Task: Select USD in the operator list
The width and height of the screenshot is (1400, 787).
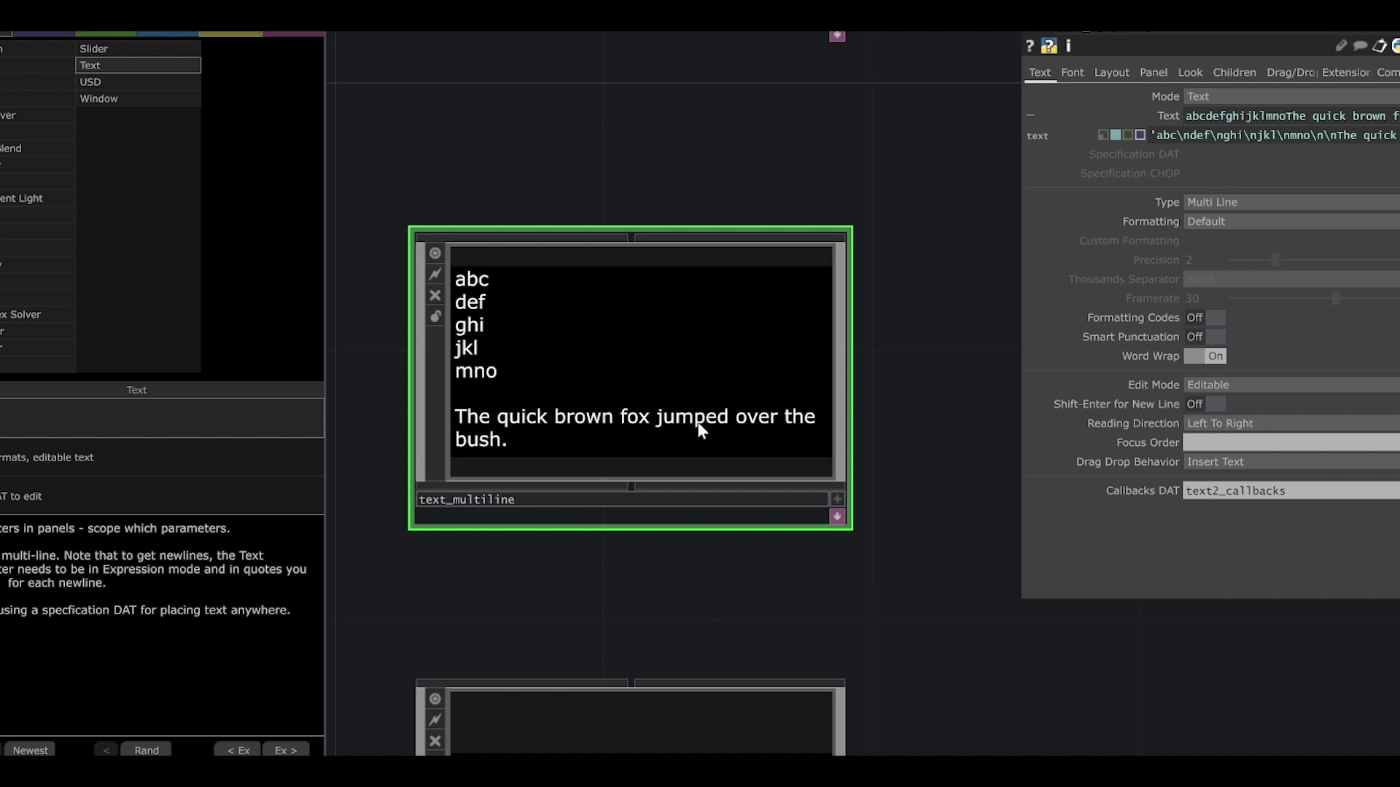Action: [x=138, y=82]
